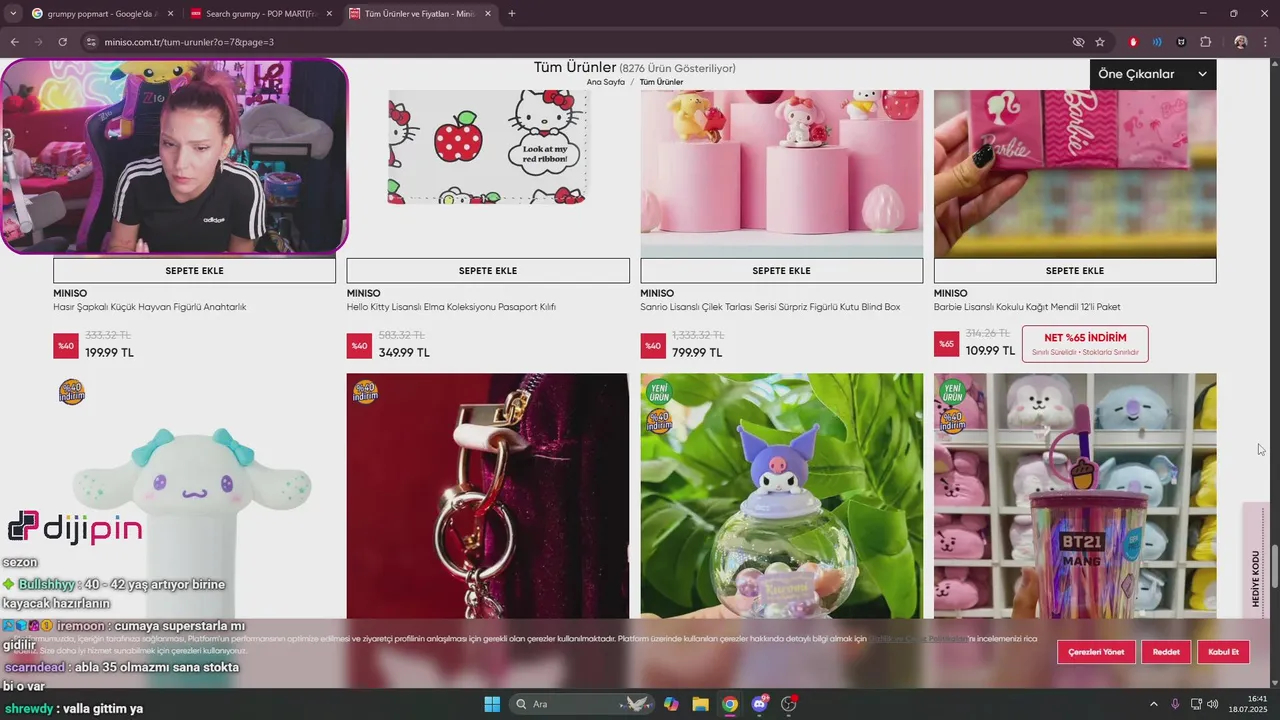Open the tab search dropdown arrow

[13, 14]
